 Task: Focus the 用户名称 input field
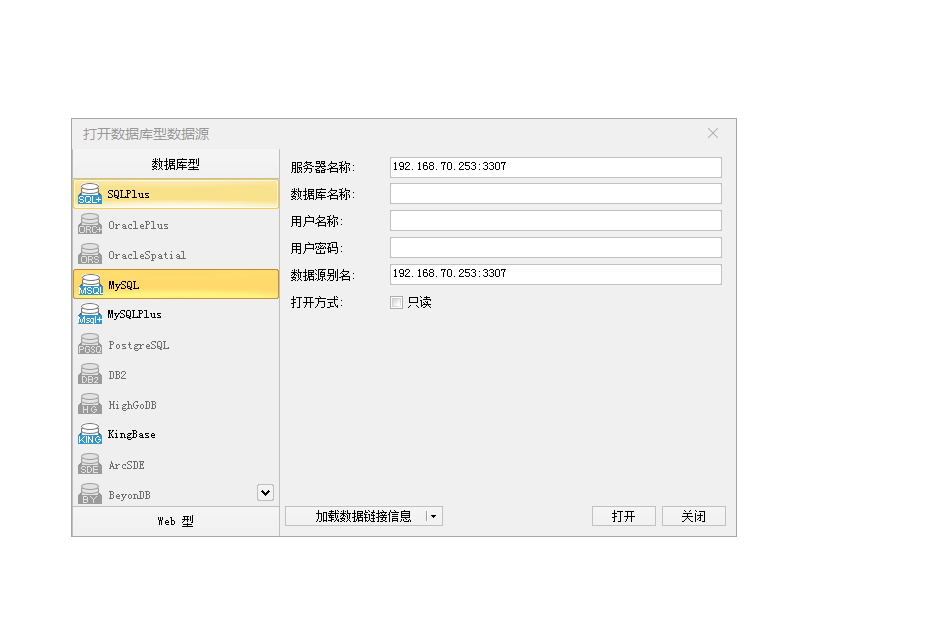pyautogui.click(x=556, y=220)
